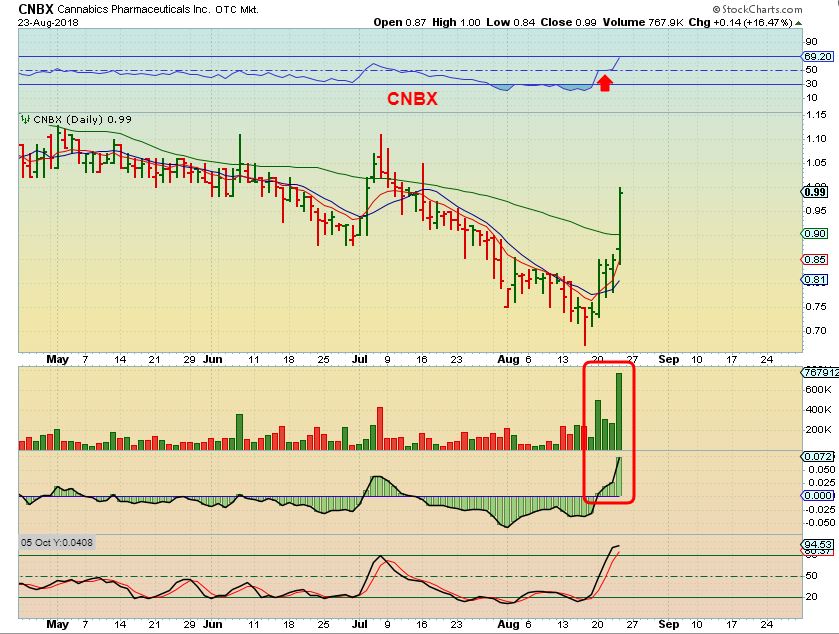Click the High 1.00 value
839x634 pixels.
(x=456, y=22)
